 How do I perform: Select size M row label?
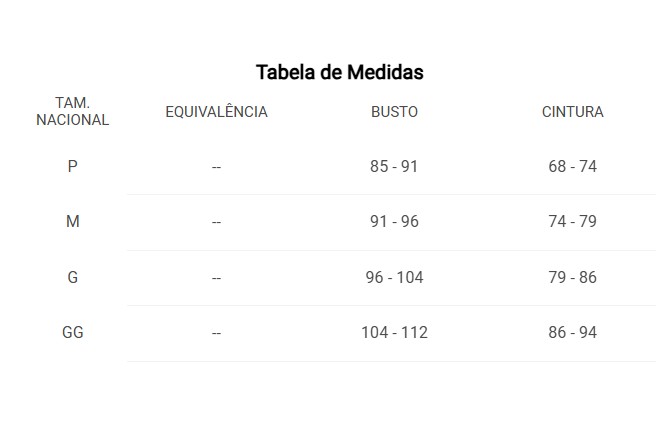coord(72,221)
